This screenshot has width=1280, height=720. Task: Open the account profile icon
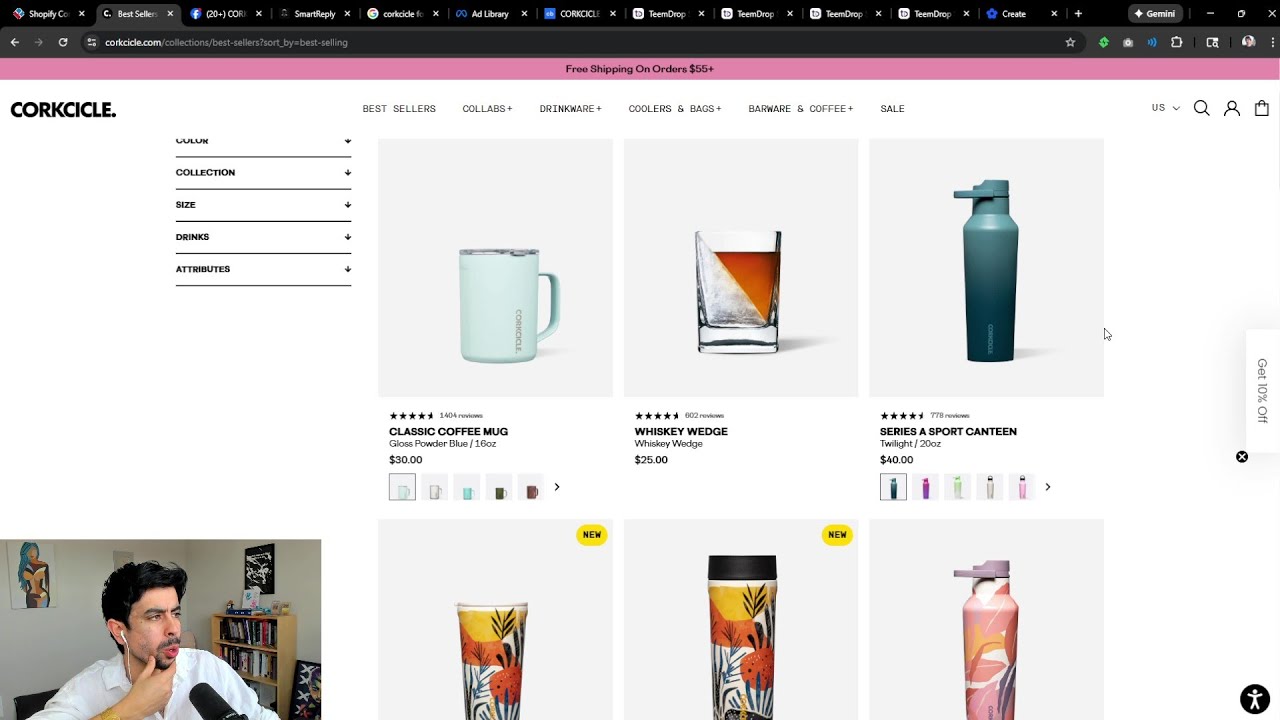click(x=1232, y=108)
